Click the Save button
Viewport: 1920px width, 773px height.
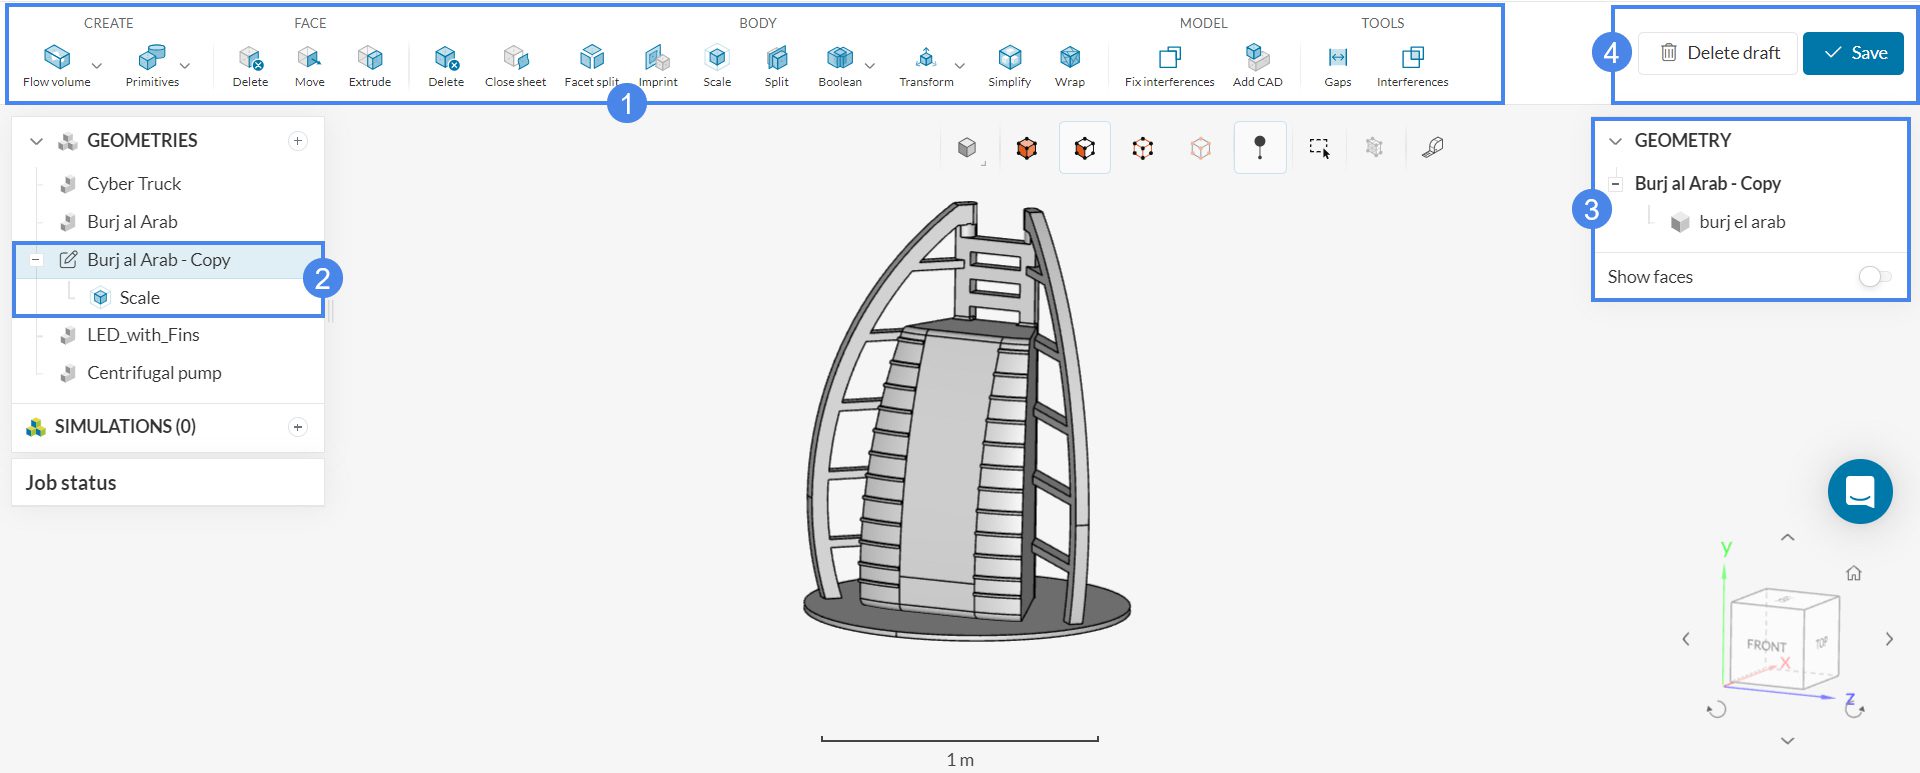coord(1853,53)
